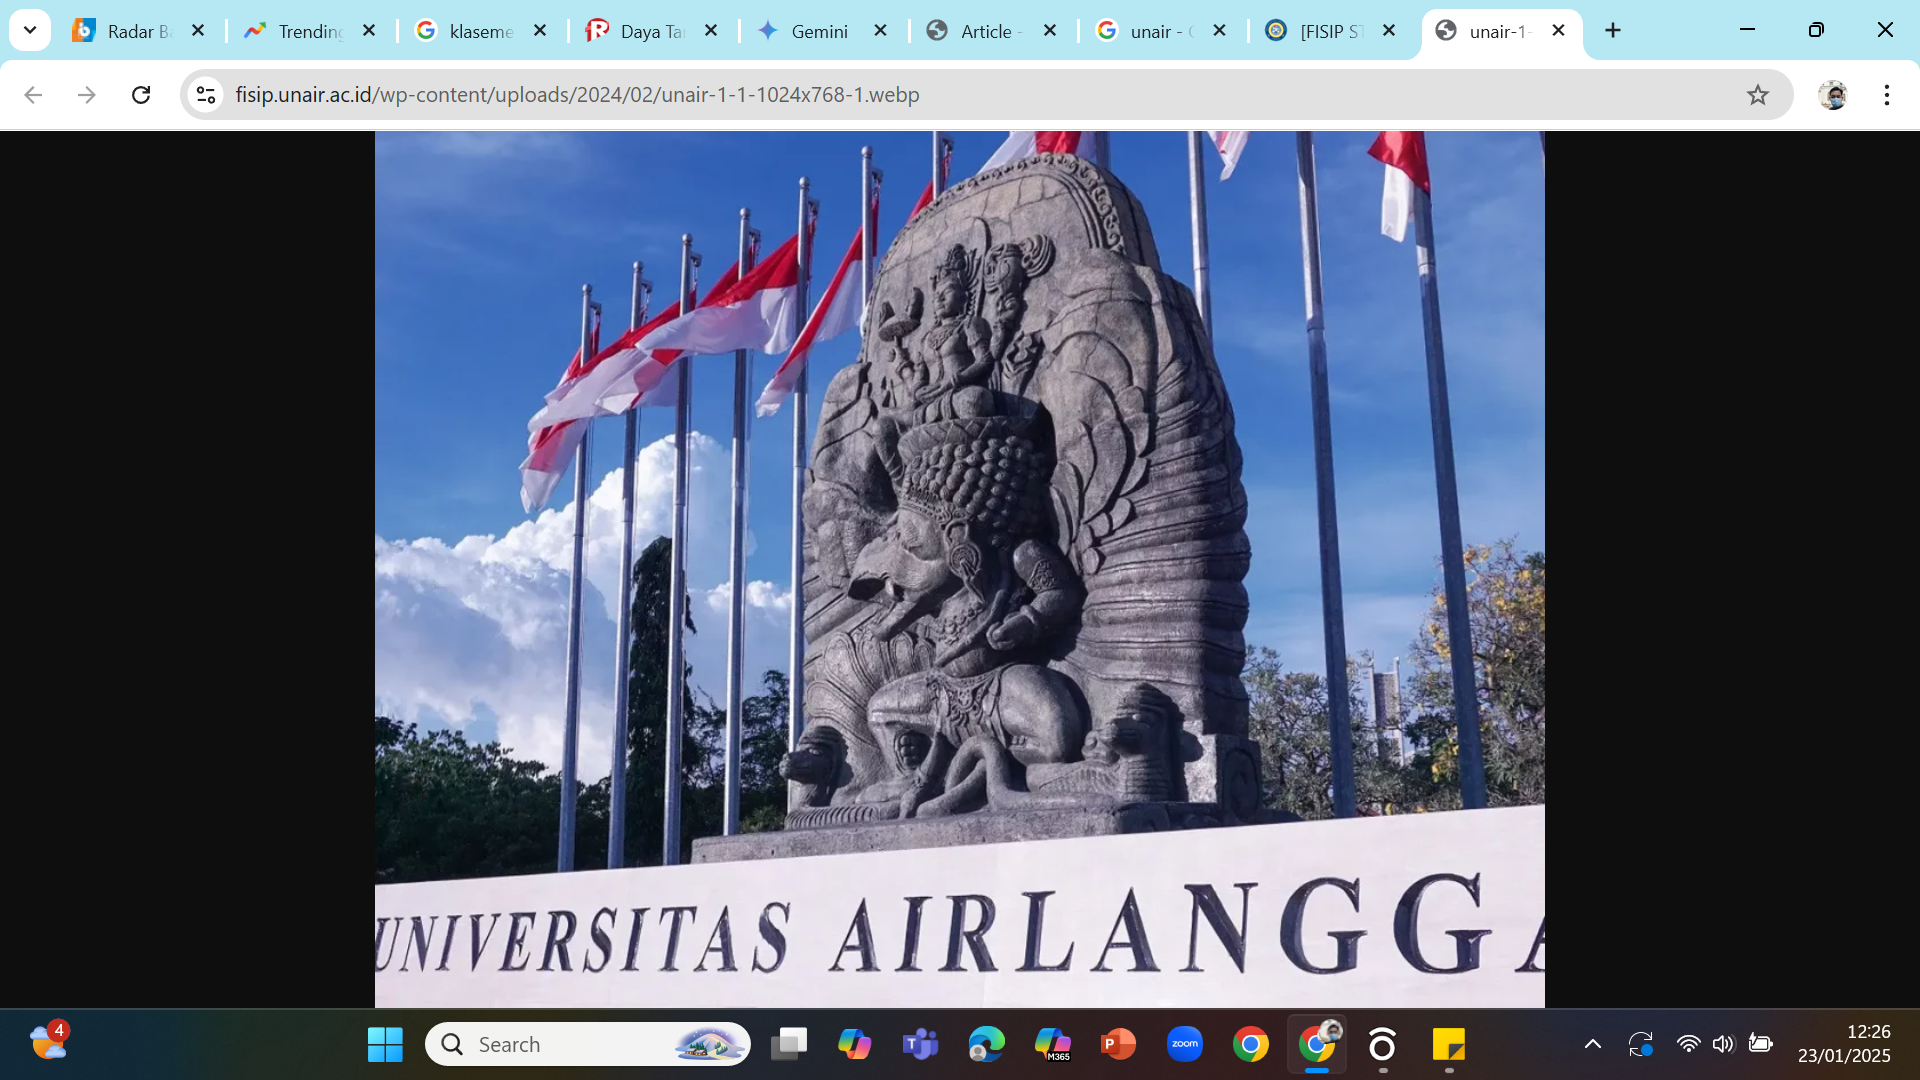Open the sync status tray icon
1920x1080 pixels.
[1641, 1044]
